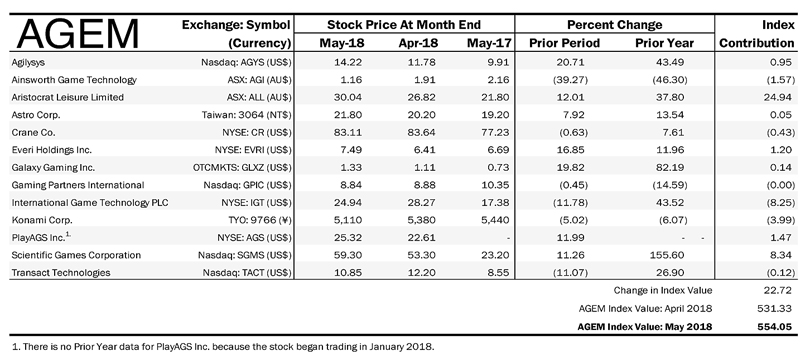Click Everi Holdings Inc. row label
This screenshot has width=810, height=360.
[x=51, y=150]
